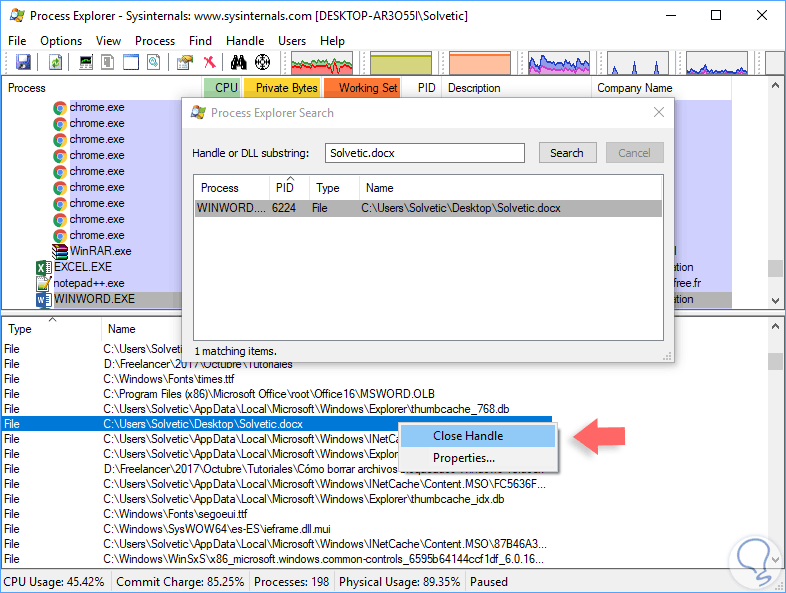
Task: Click the Private Bytes column header
Action: coord(282,88)
